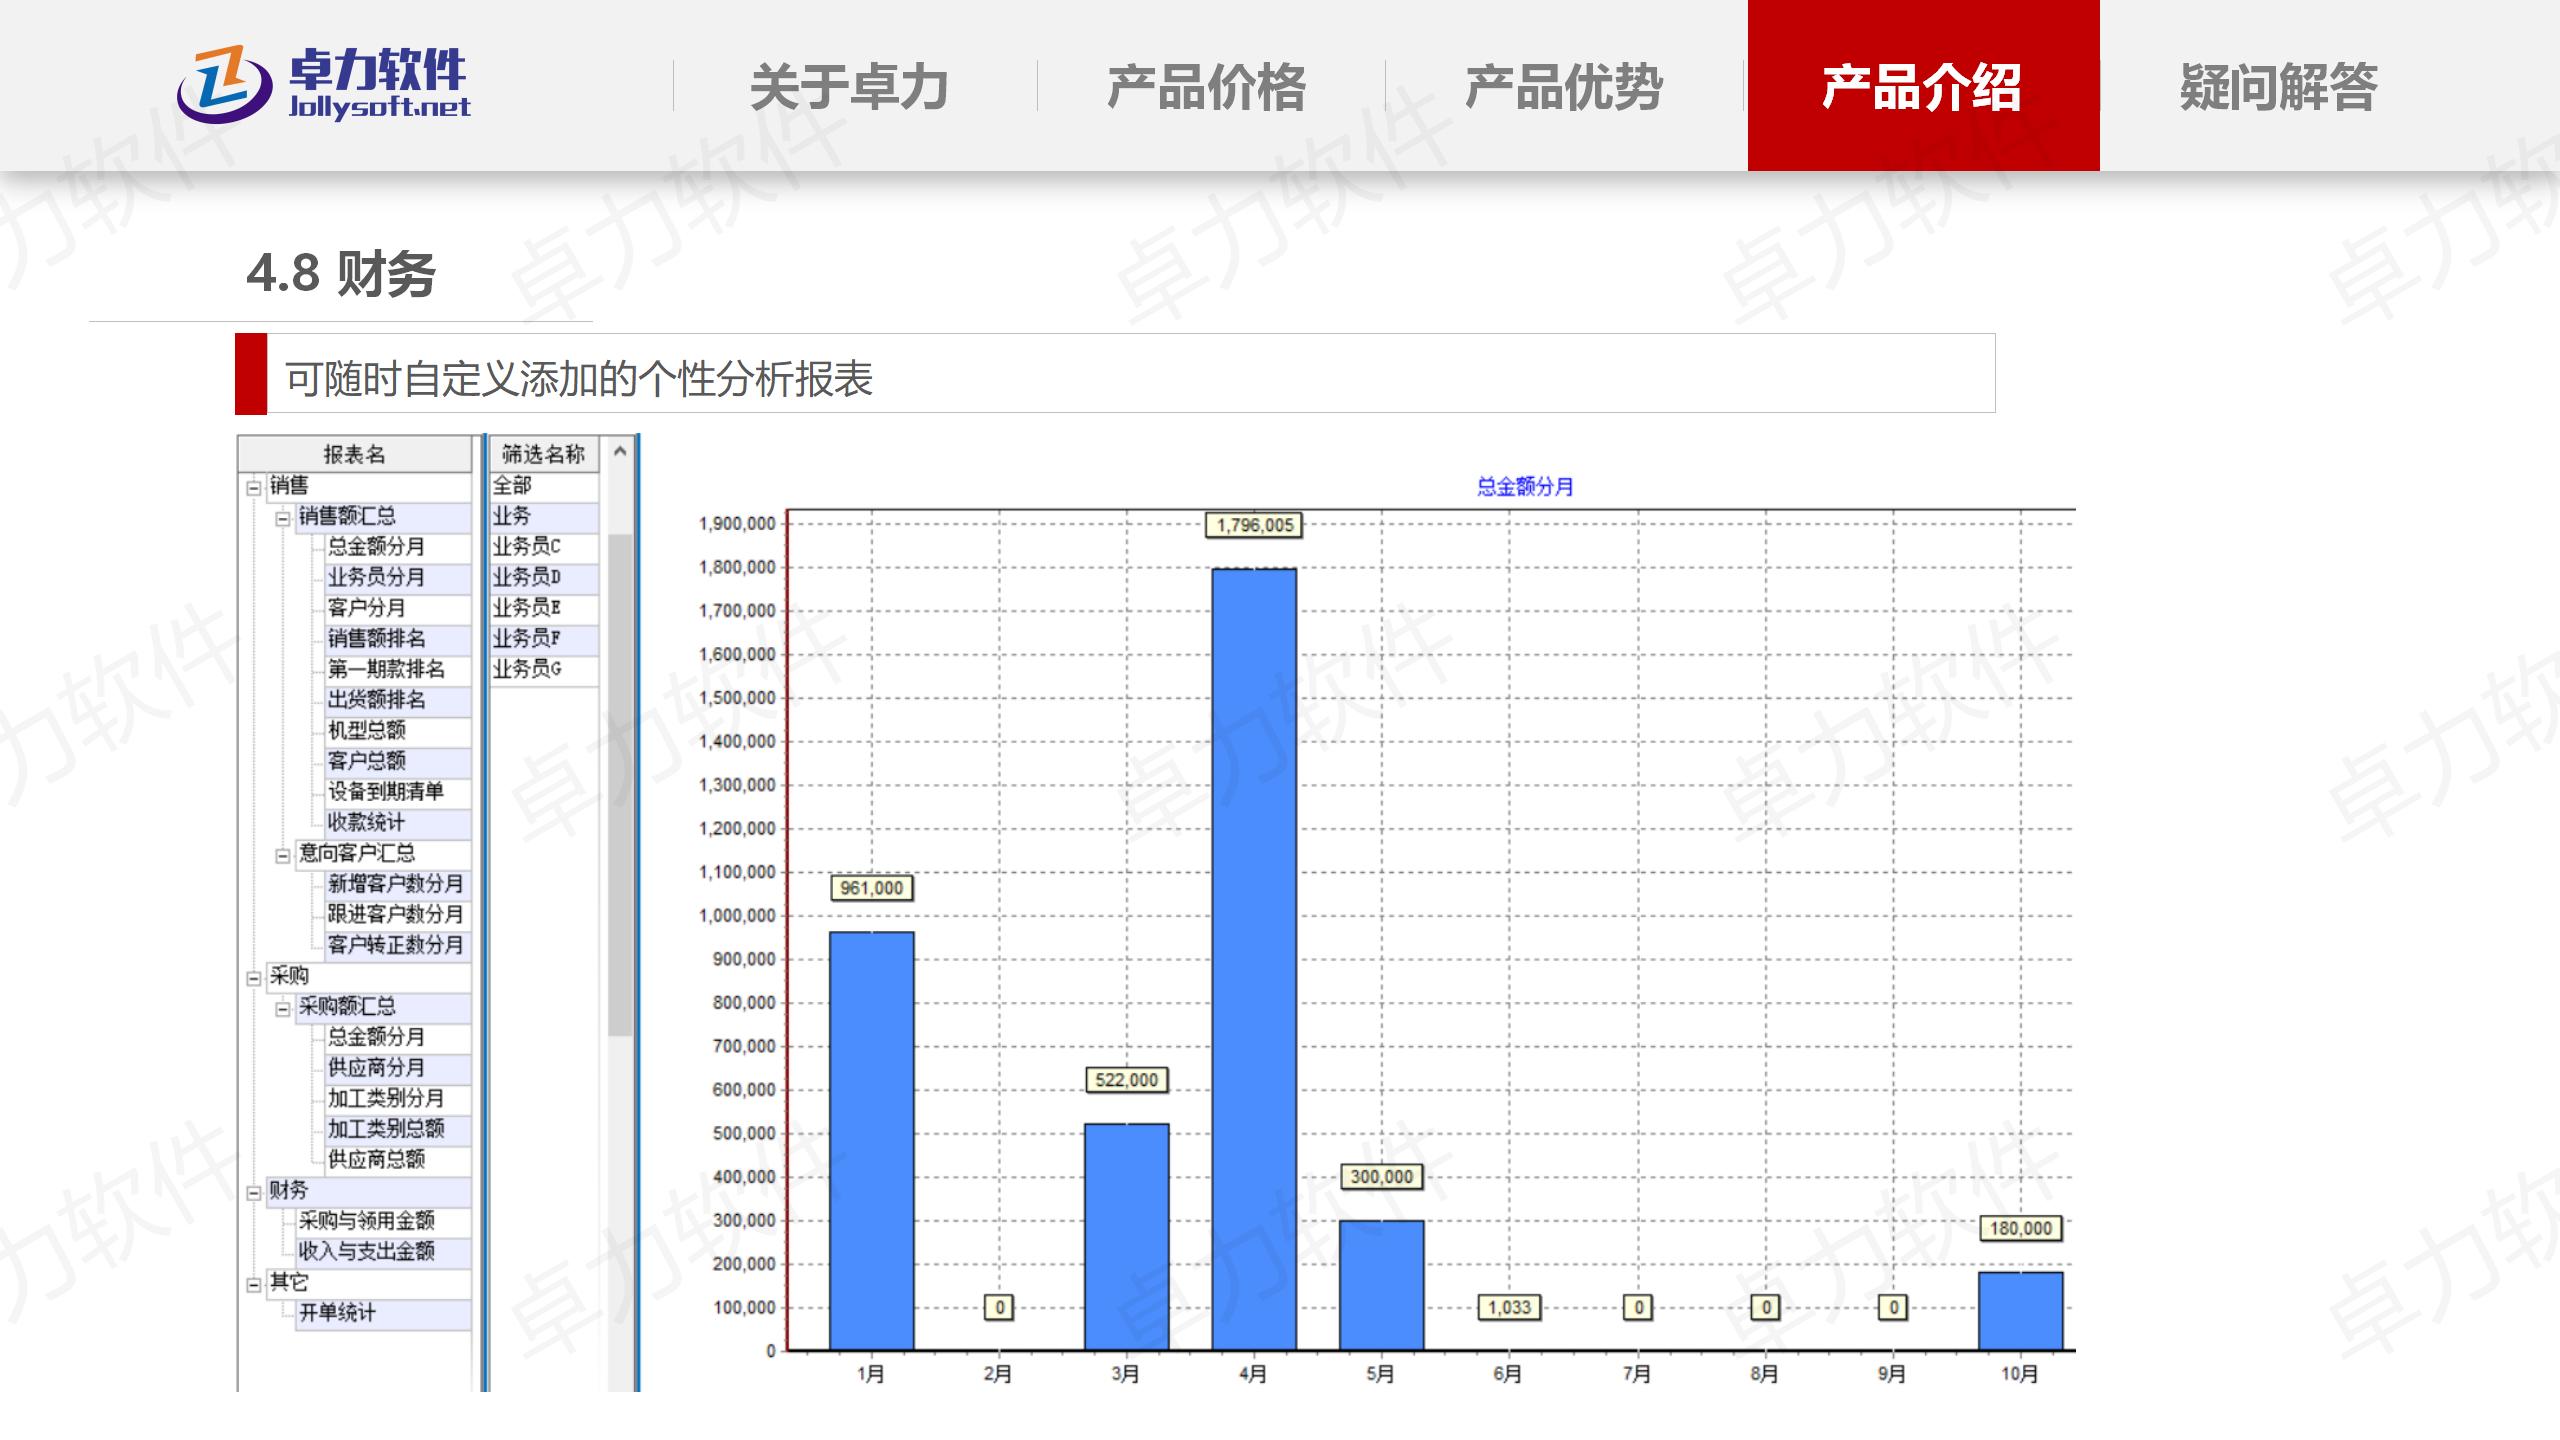Click the 5月 bar in the chart
Screen dimensions: 2560x1440
pos(1382,1285)
